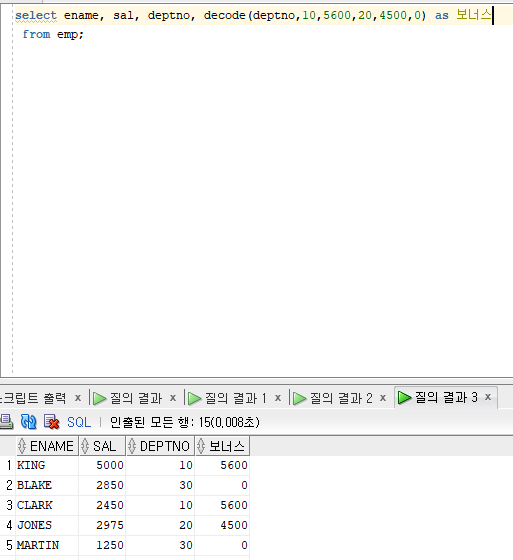Click DEPTNO value 20 for JONES
513x560 pixels.
coord(160,525)
